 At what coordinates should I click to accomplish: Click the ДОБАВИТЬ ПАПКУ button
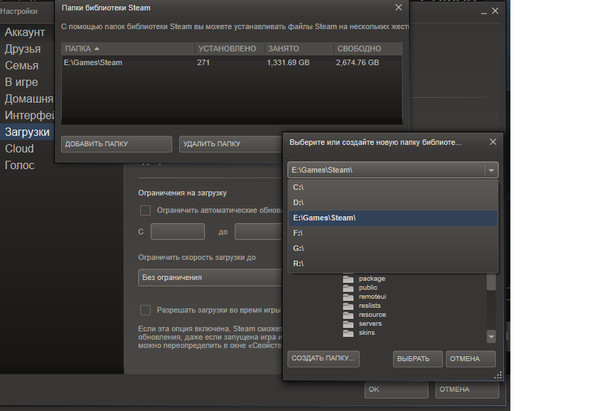coord(116,144)
